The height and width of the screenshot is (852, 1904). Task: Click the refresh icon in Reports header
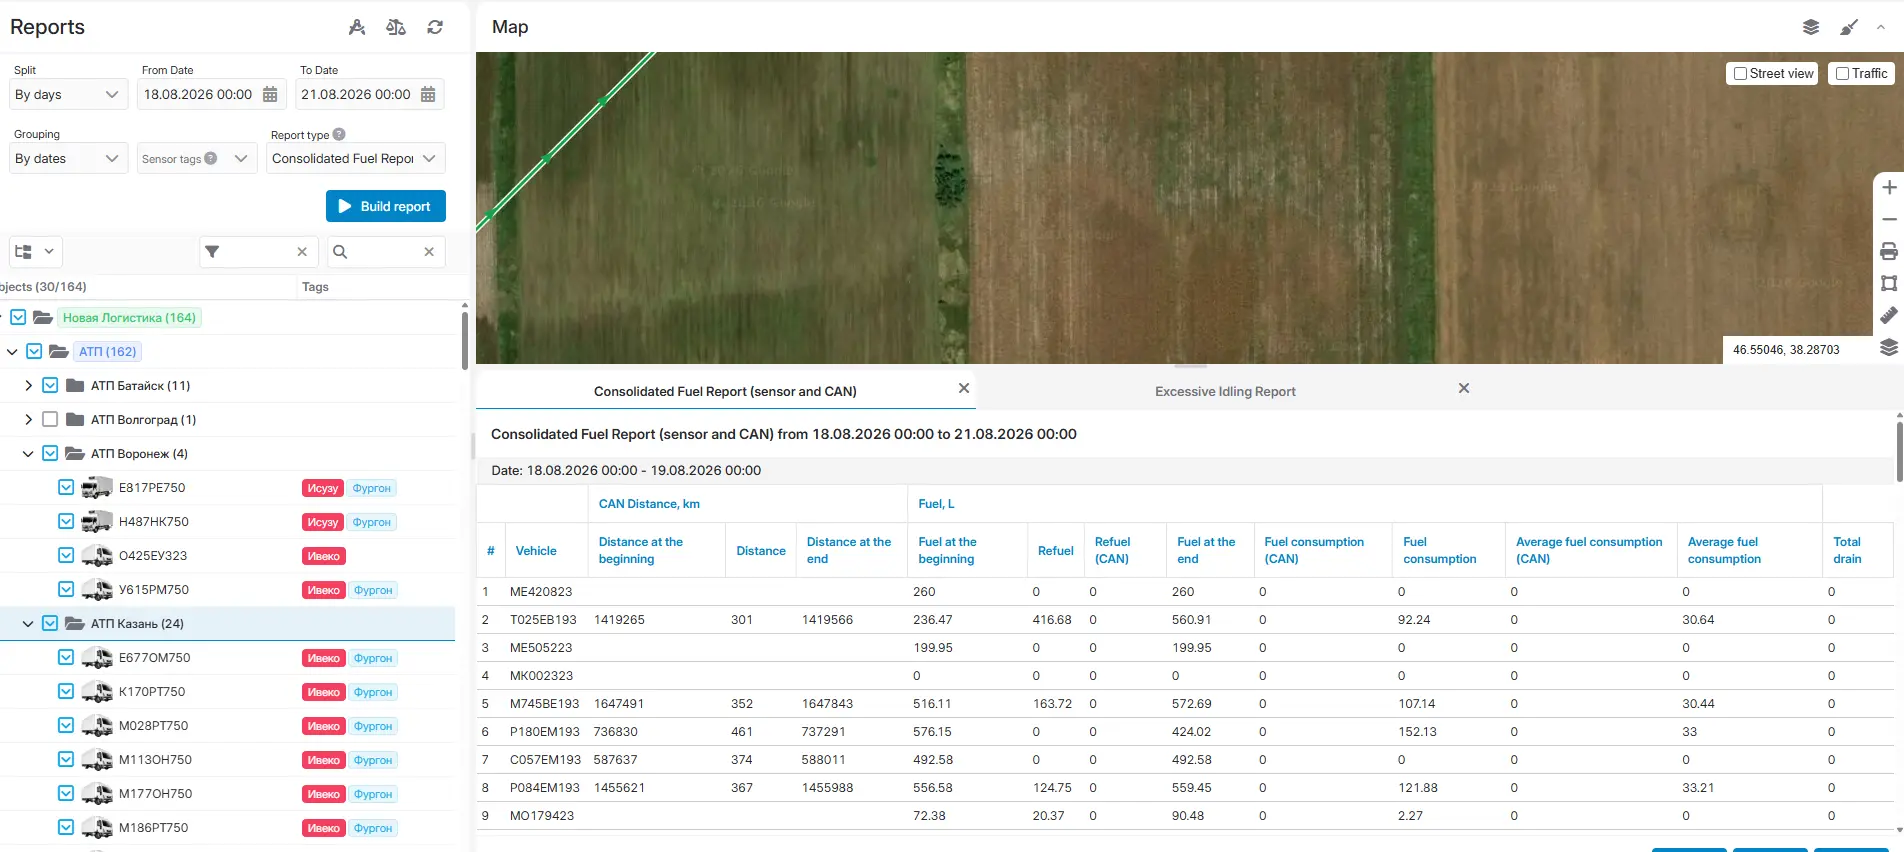[x=435, y=27]
